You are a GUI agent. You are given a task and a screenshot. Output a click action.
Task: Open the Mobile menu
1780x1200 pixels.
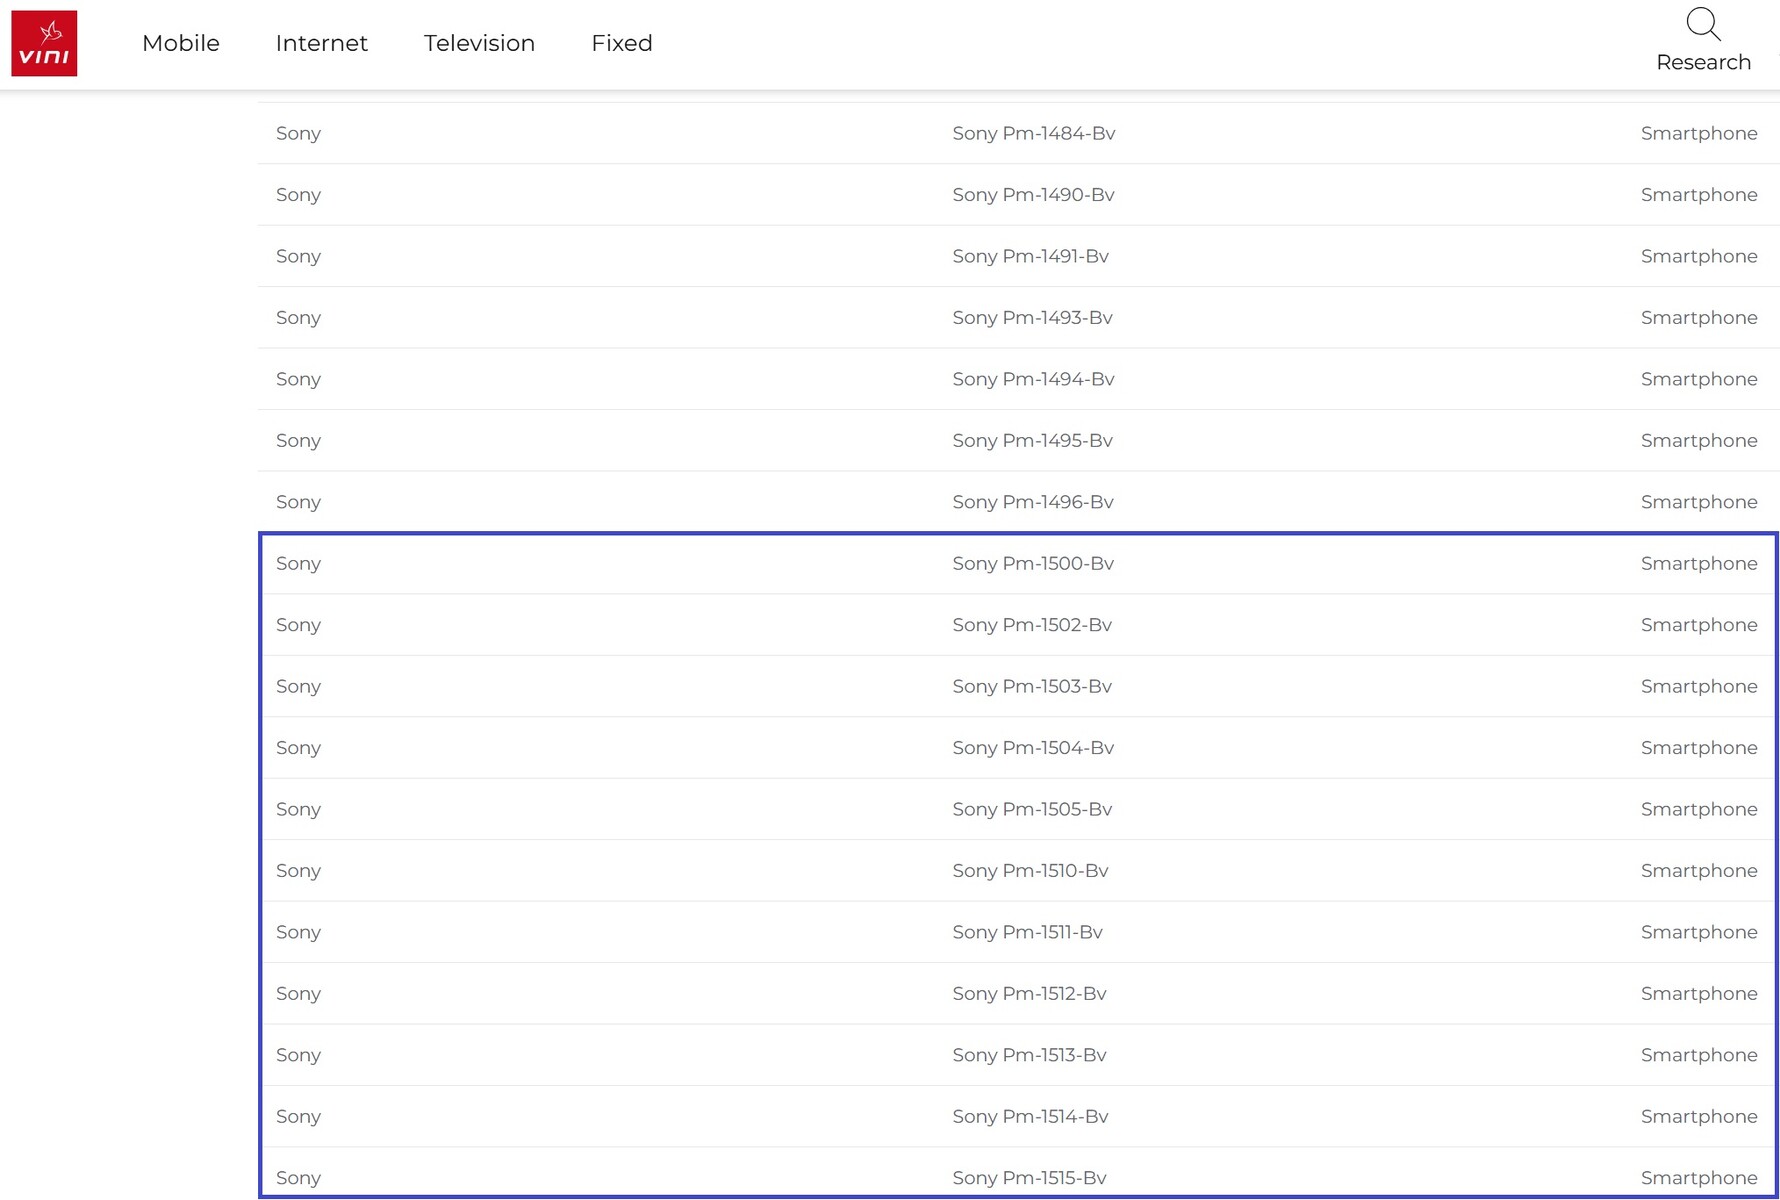[180, 43]
